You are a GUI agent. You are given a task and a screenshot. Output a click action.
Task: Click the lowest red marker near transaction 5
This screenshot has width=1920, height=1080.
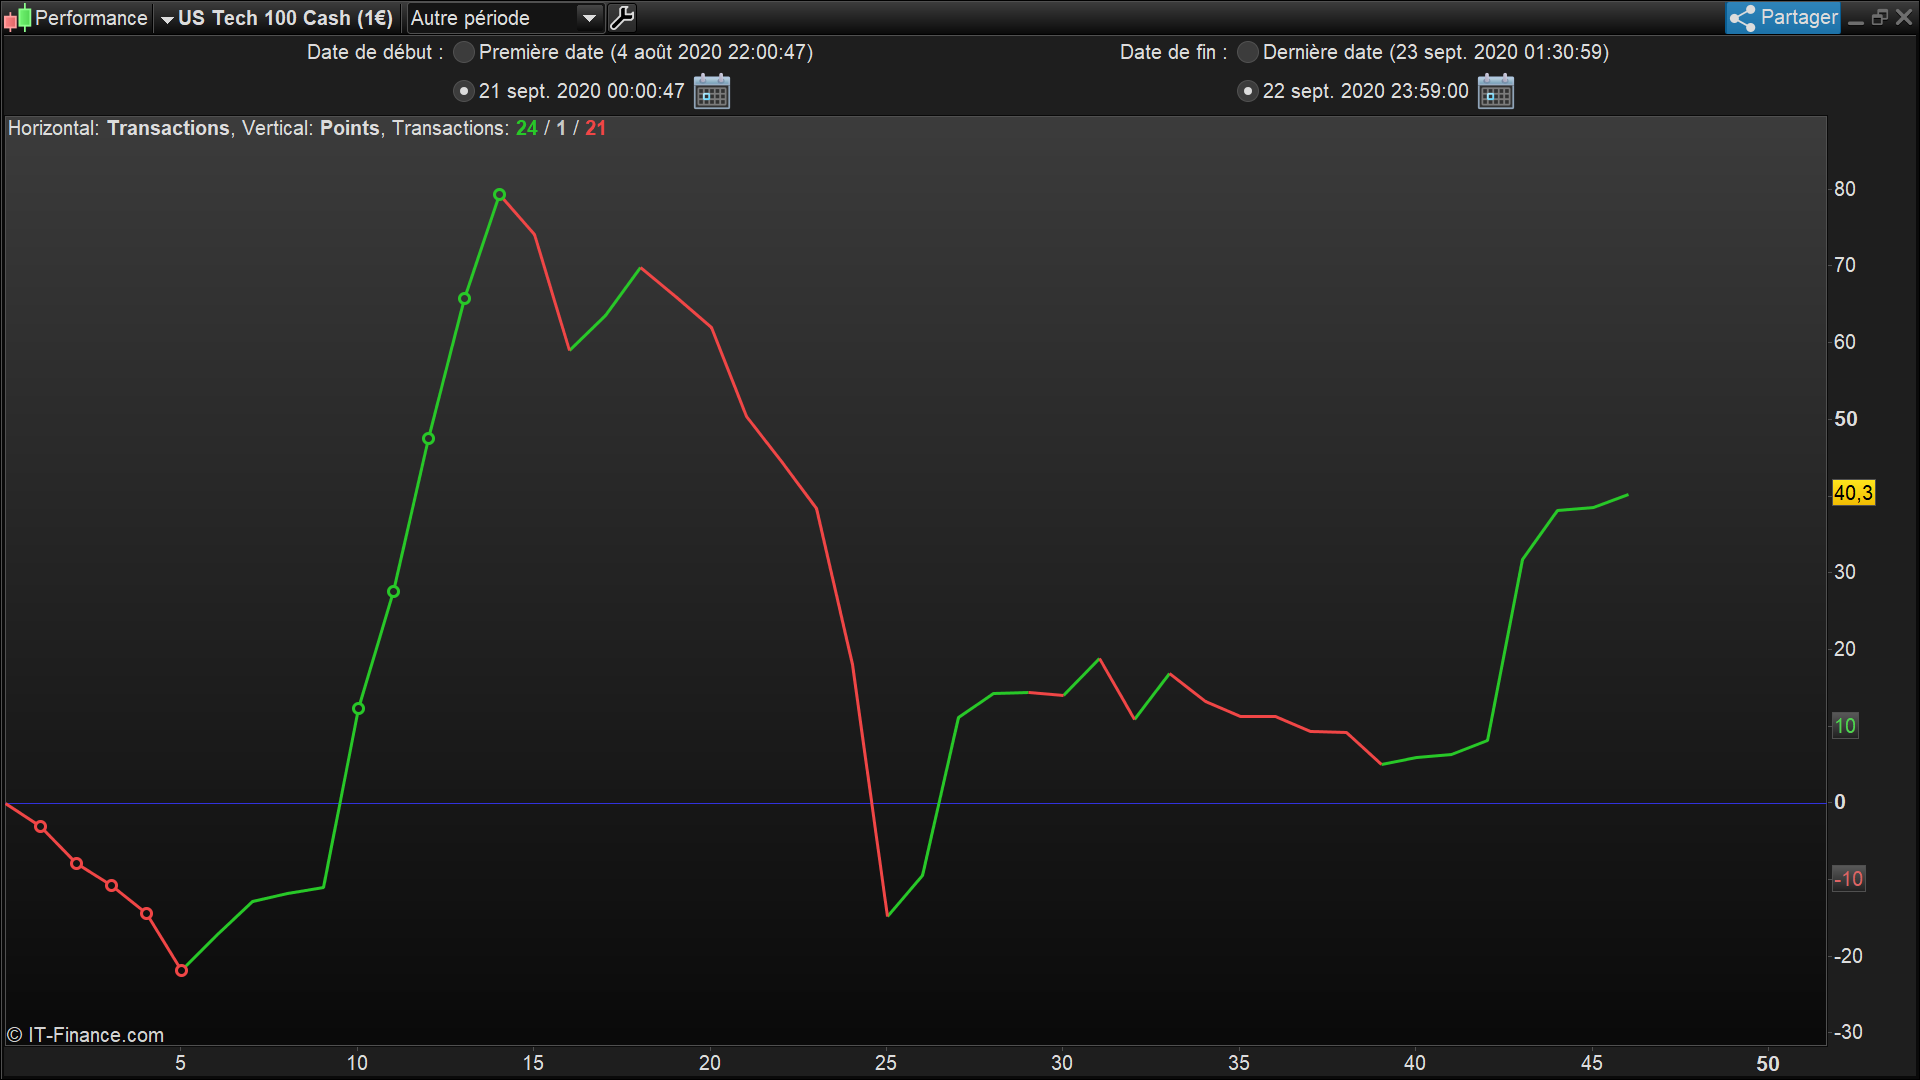(x=181, y=970)
